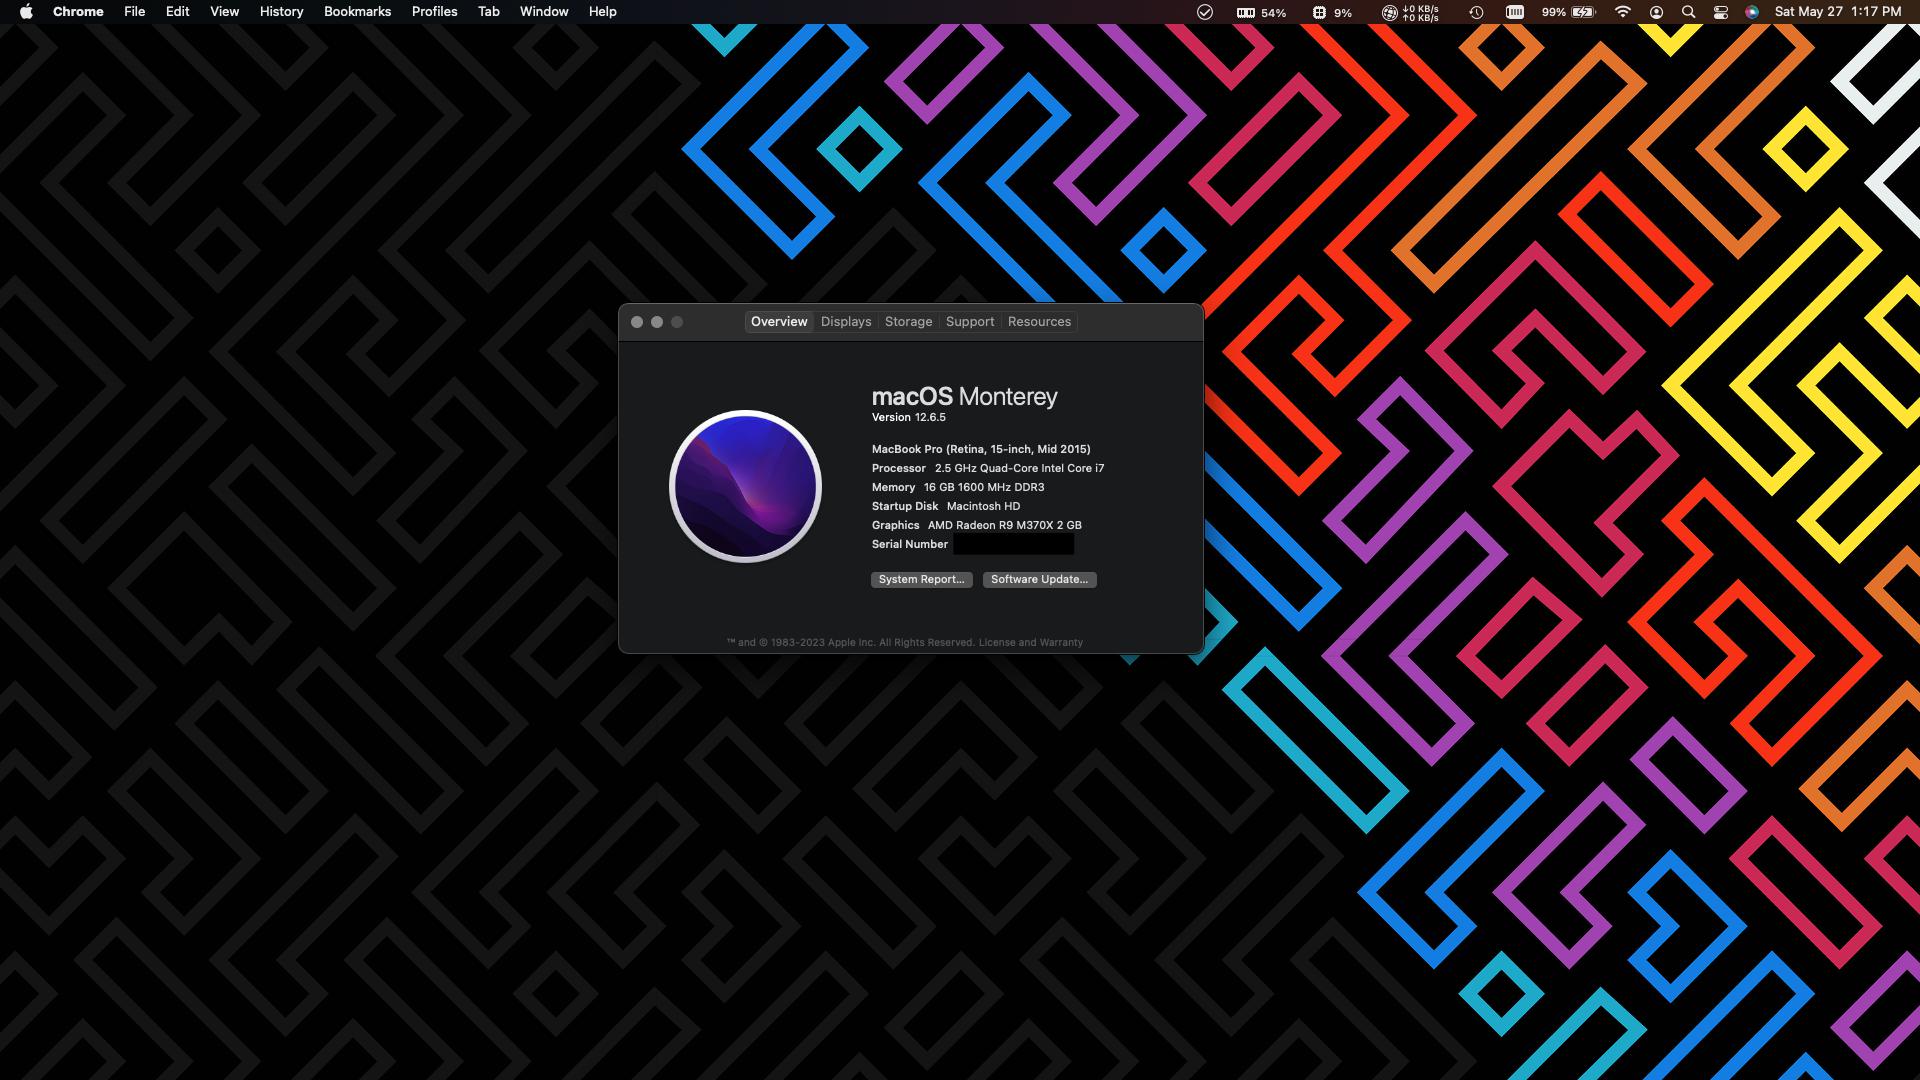Click the Software Update button
Image resolution: width=1920 pixels, height=1080 pixels.
click(1039, 579)
